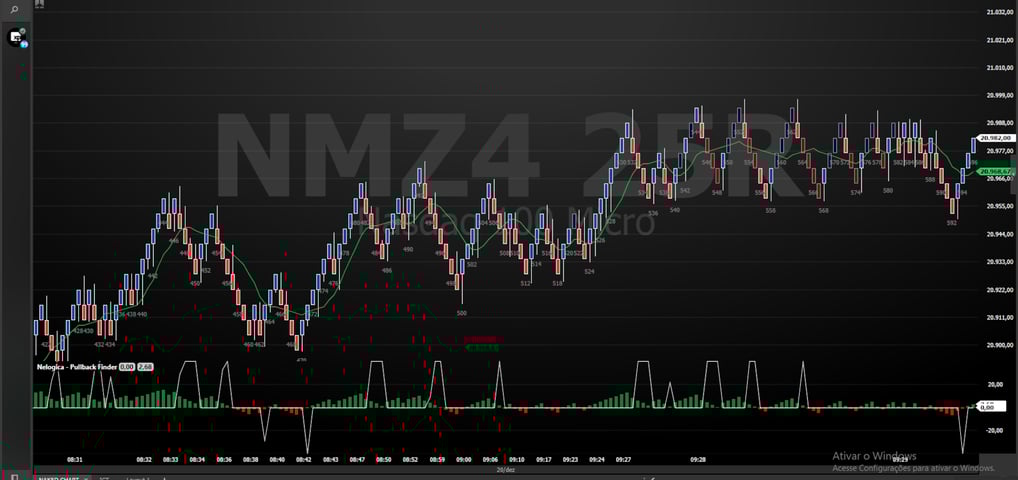
Task: Click the 09:24 time axis label
Action: [597, 459]
